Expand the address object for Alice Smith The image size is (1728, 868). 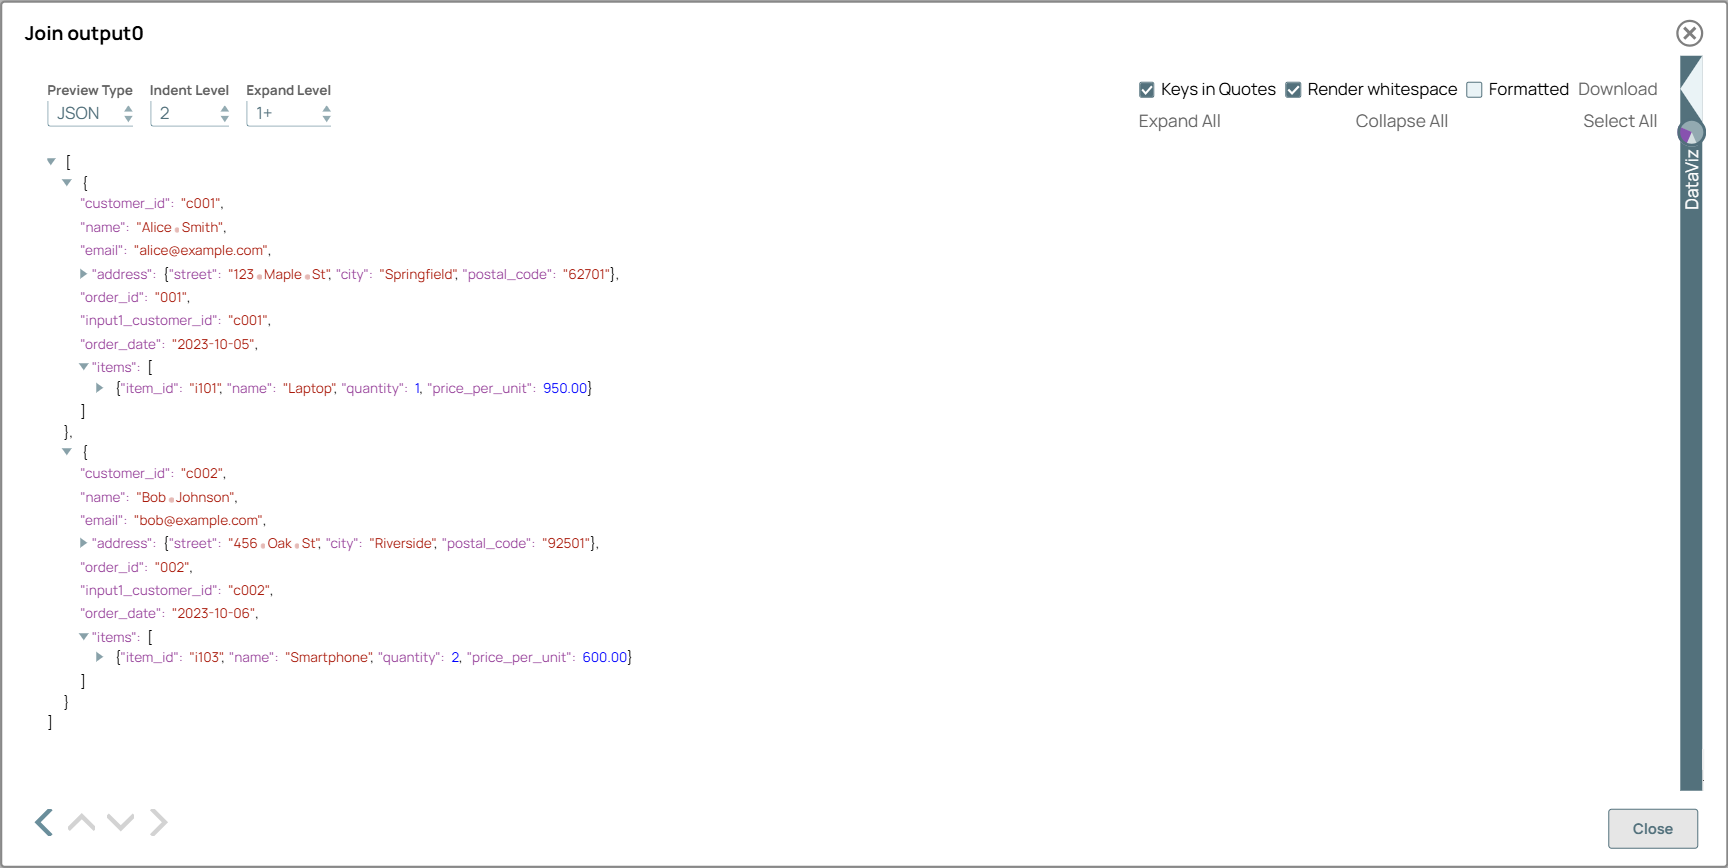pos(84,274)
